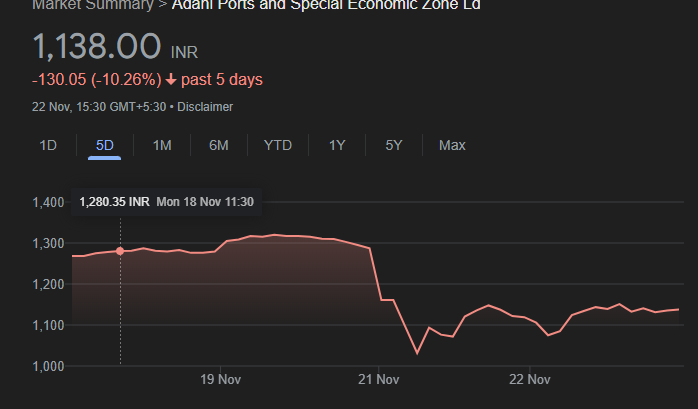This screenshot has width=698, height=409.
Task: Select the 6M time range
Action: point(219,145)
